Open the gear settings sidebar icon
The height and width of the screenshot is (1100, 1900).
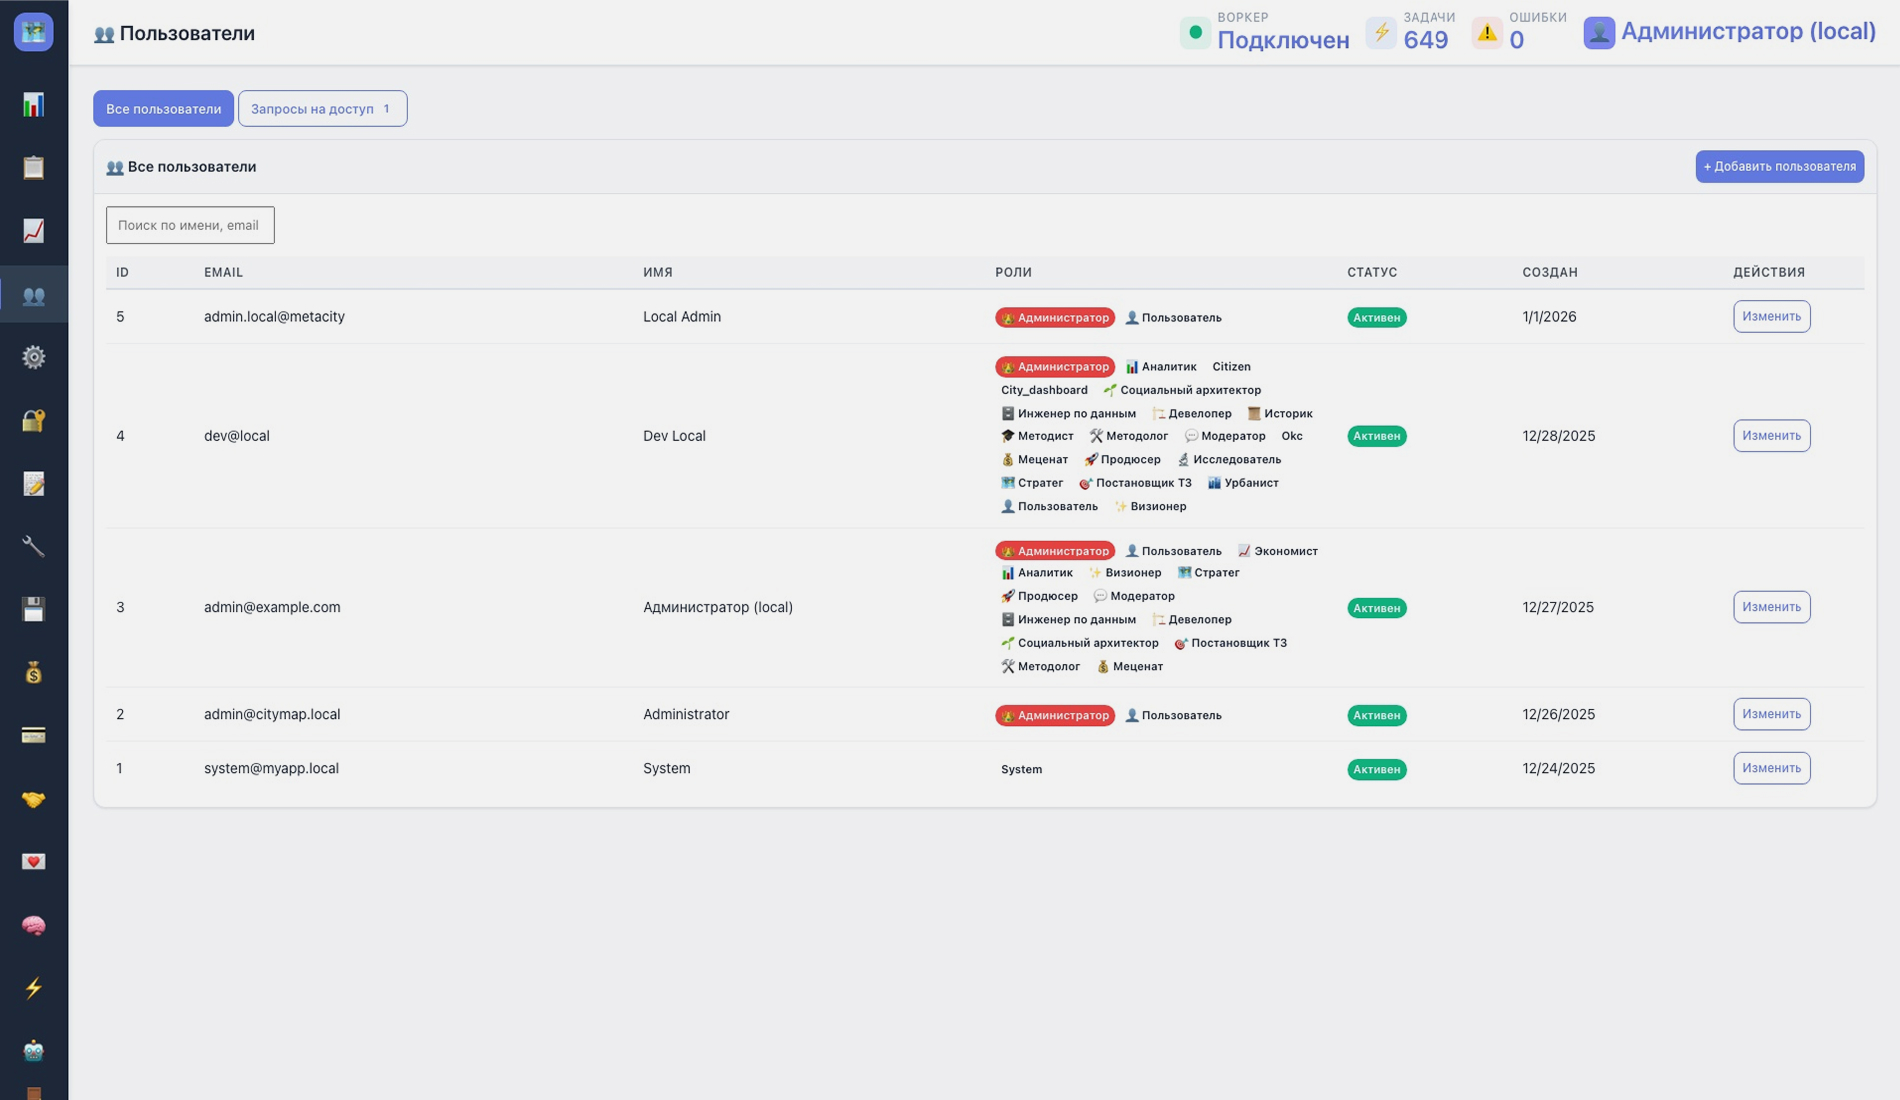(34, 357)
